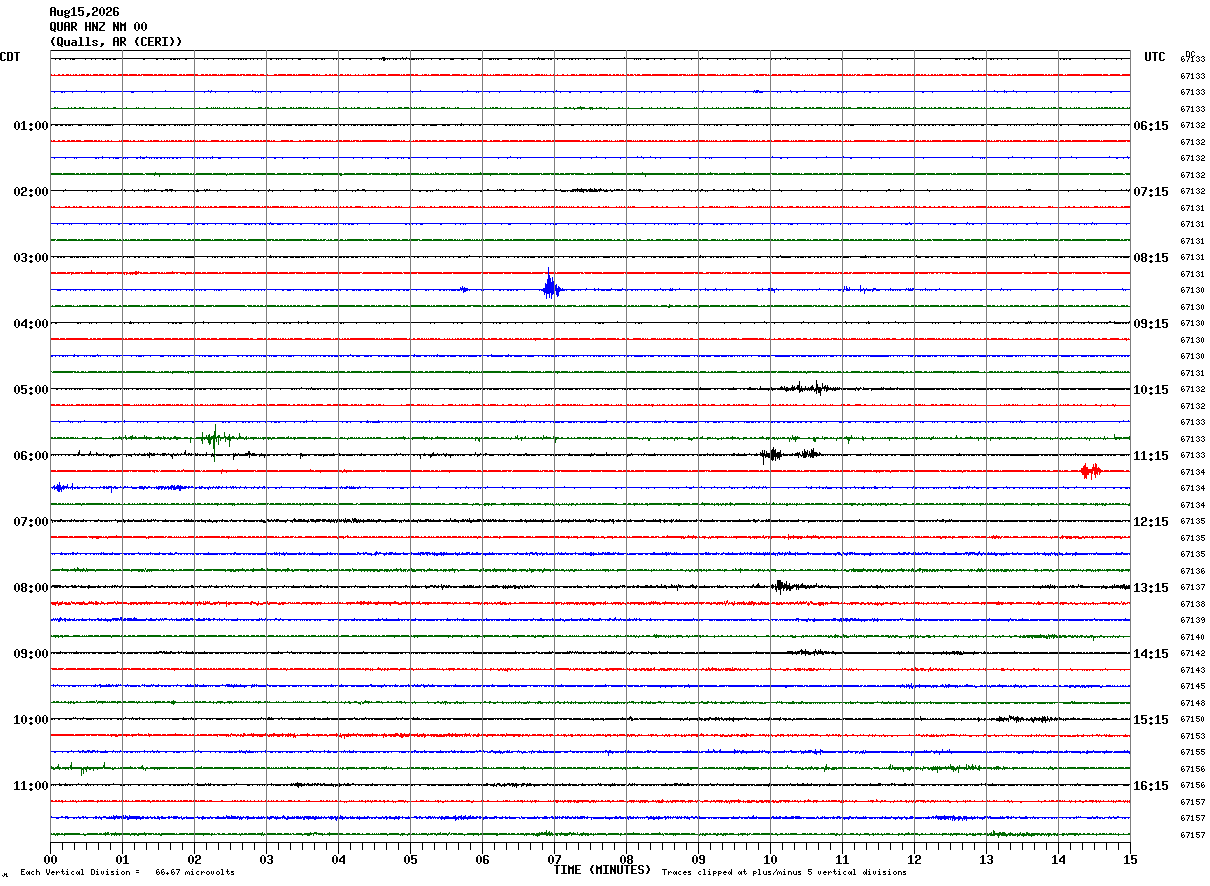Select the 02:00 CDT time label

(31, 192)
